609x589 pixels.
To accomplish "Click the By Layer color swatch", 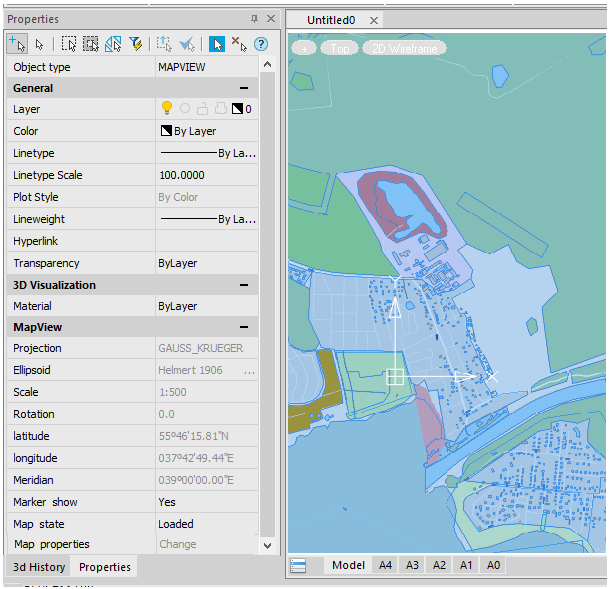I will click(166, 131).
